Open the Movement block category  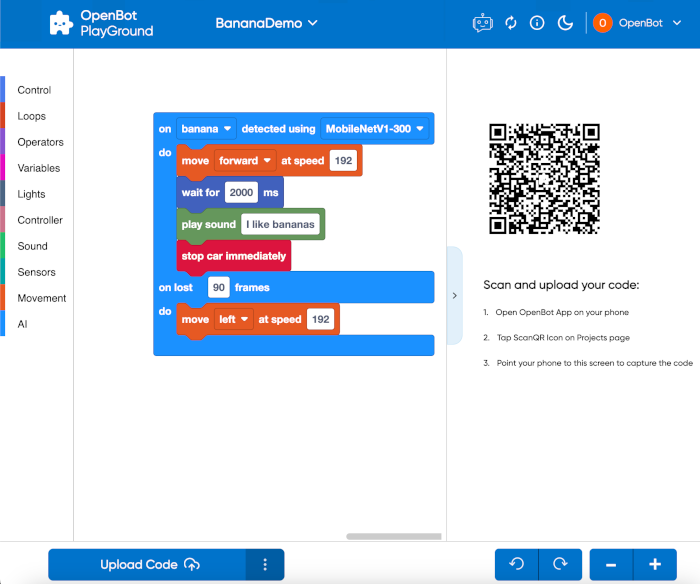[x=42, y=298]
